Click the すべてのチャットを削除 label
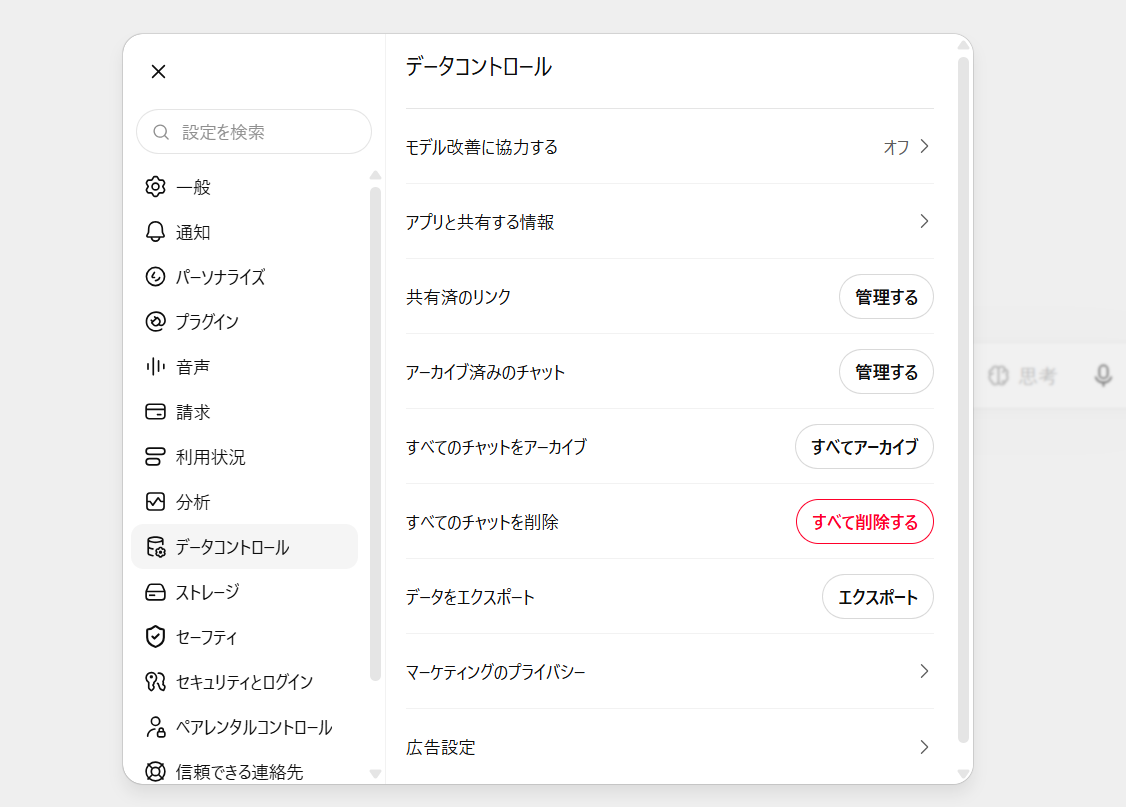The image size is (1126, 807). click(482, 522)
